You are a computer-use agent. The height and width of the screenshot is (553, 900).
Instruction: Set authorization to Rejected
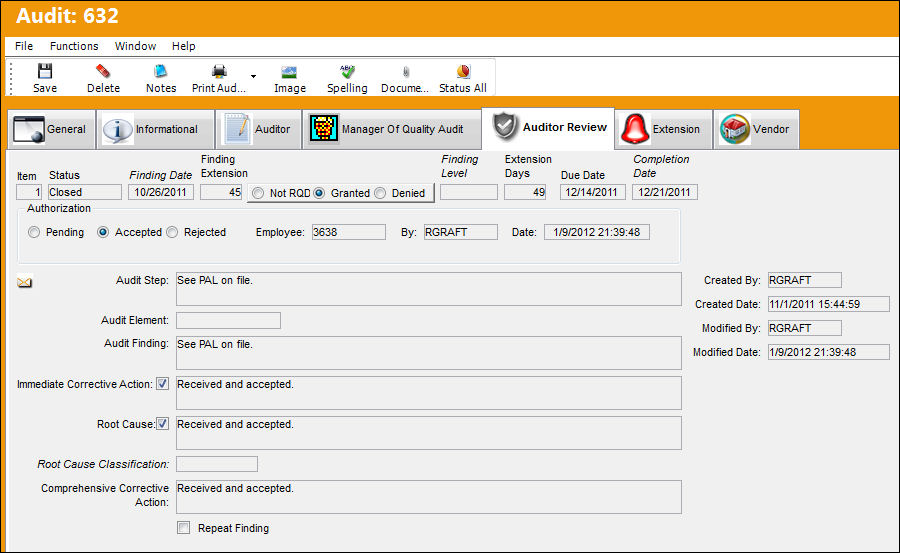pos(172,232)
